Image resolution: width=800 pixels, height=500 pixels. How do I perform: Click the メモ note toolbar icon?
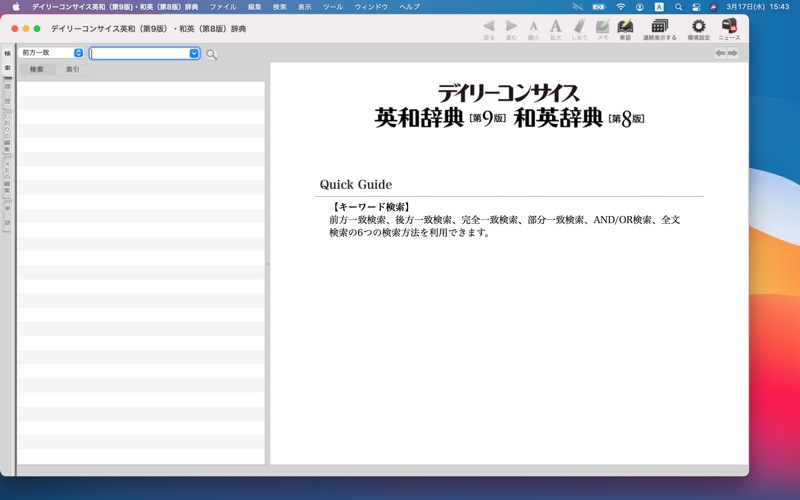602,28
